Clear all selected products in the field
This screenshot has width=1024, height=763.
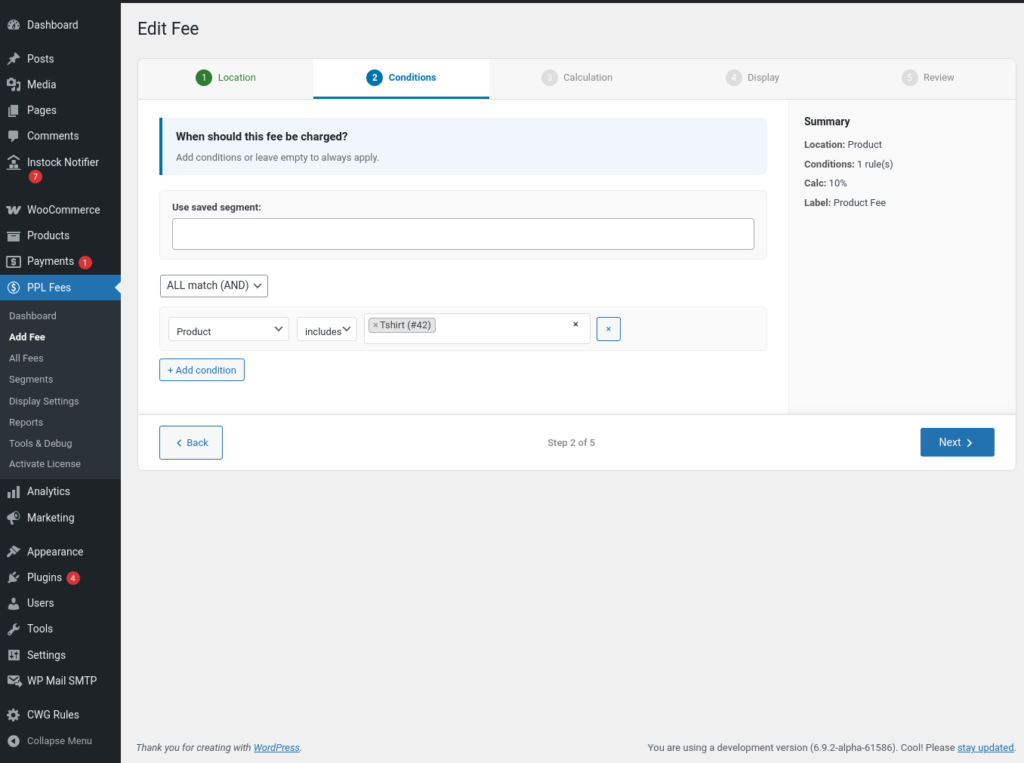[x=575, y=324]
